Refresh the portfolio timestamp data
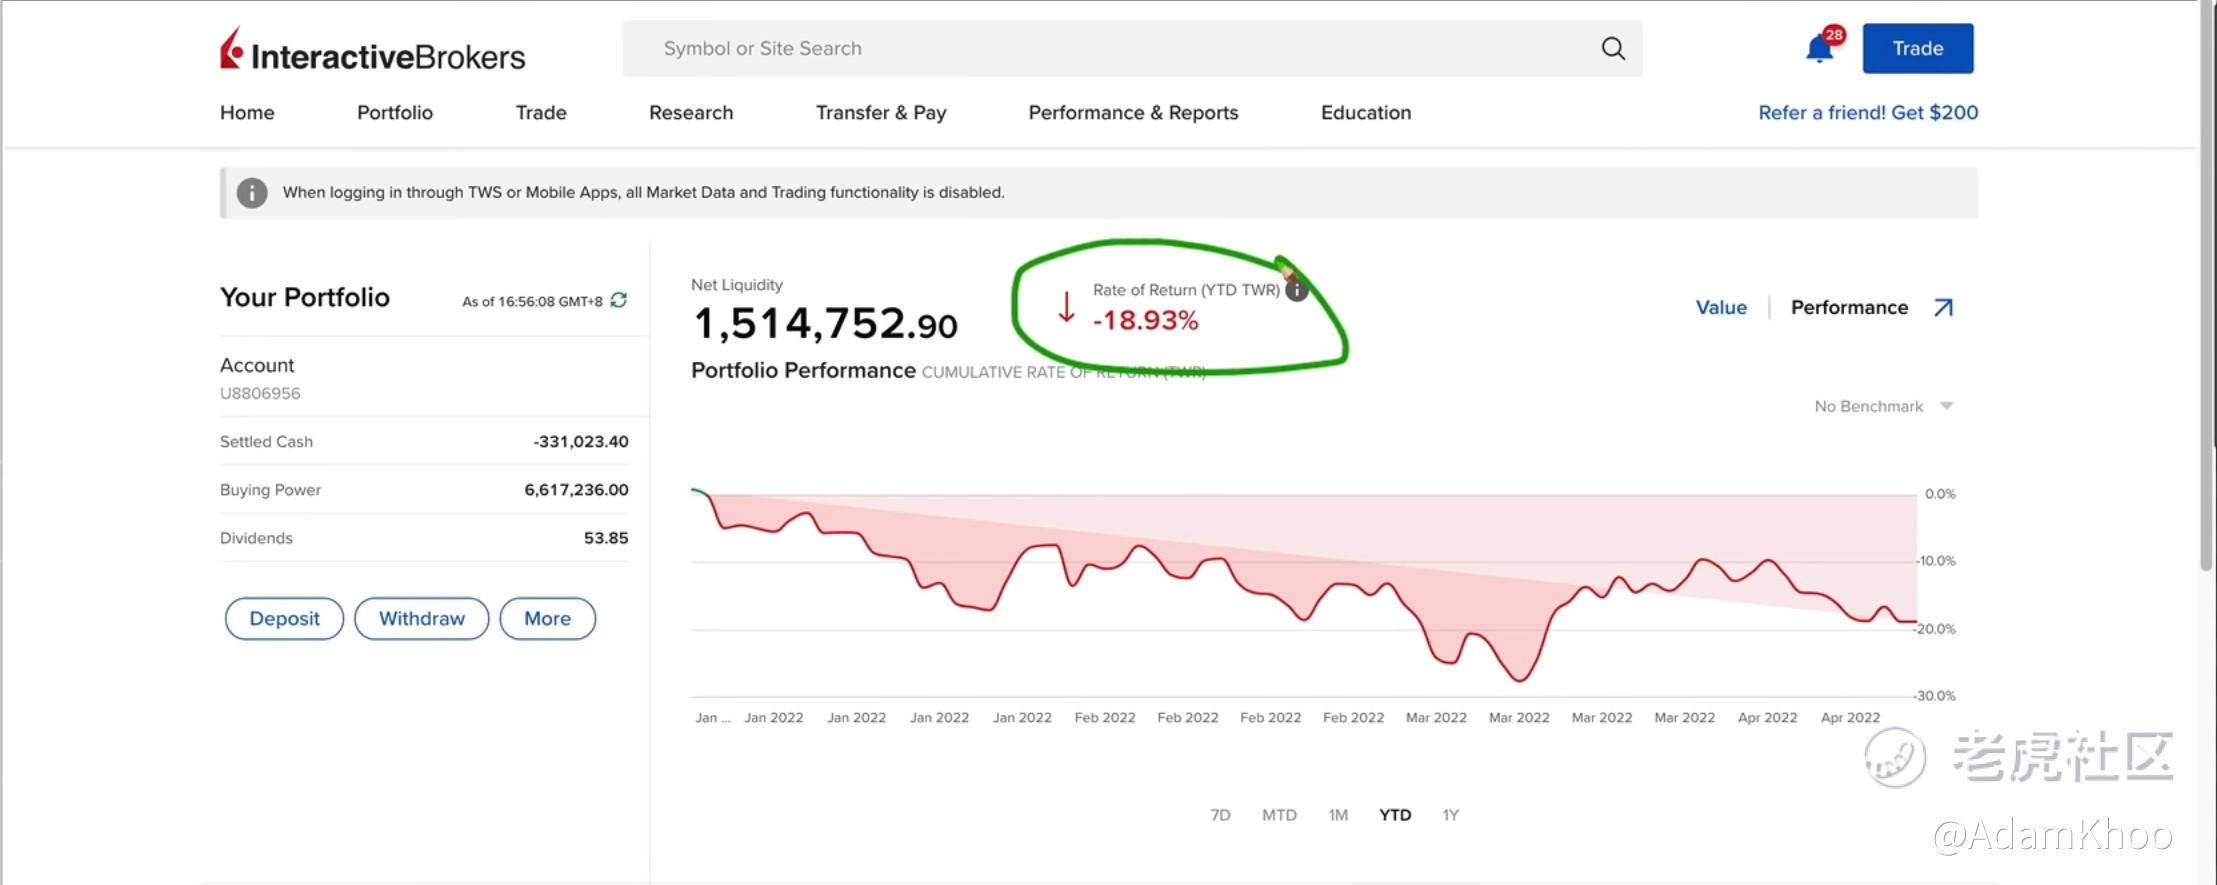Viewport: 2217px width, 885px height. coord(619,300)
